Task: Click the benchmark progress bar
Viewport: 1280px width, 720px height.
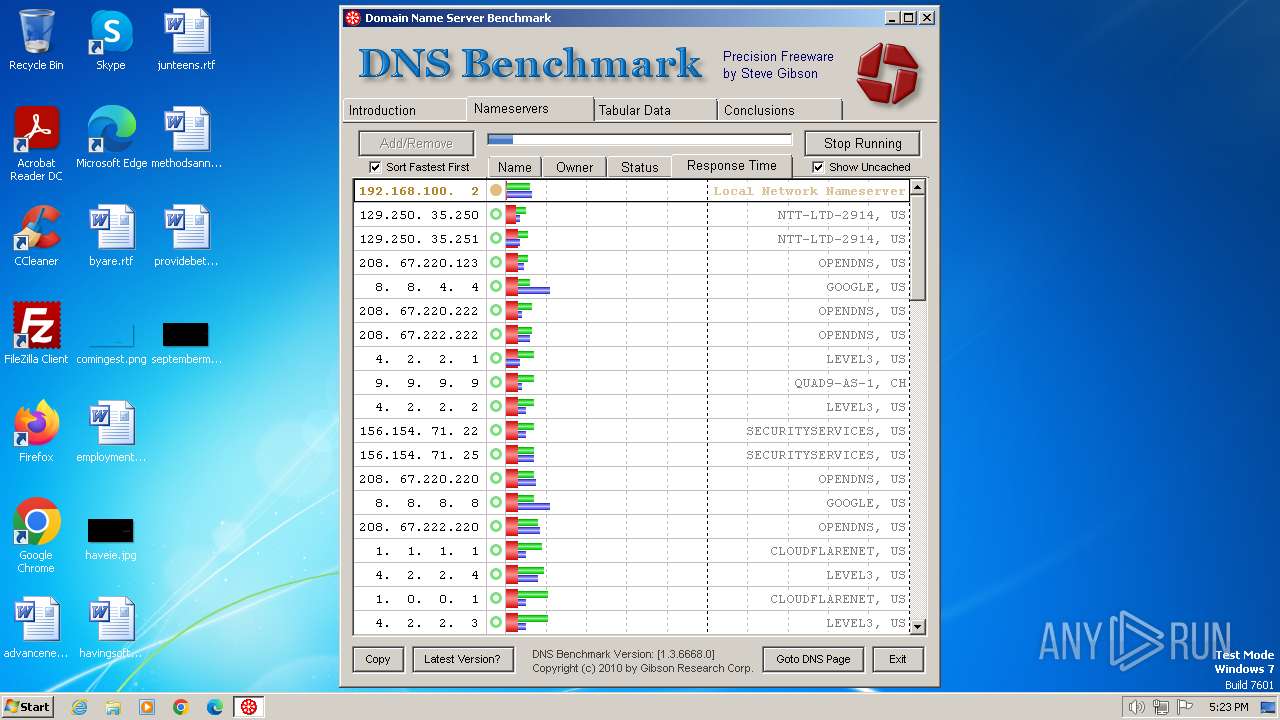Action: [640, 140]
